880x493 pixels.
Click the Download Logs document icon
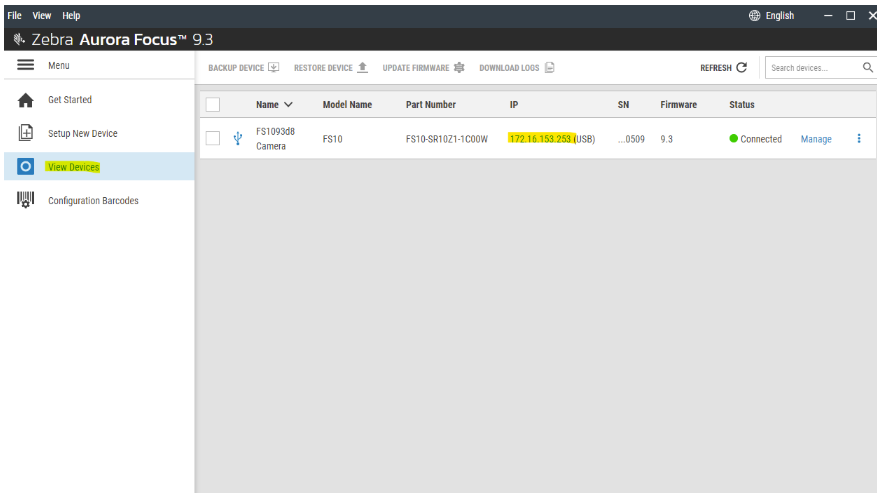(x=549, y=67)
